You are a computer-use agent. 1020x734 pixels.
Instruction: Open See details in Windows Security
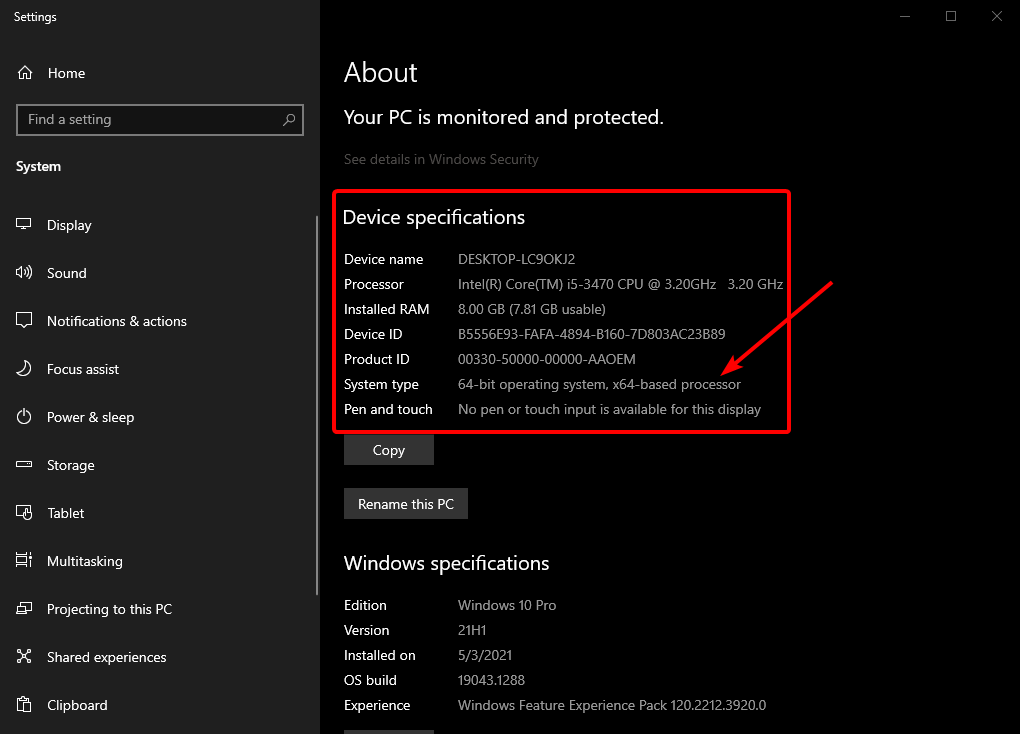(x=441, y=159)
